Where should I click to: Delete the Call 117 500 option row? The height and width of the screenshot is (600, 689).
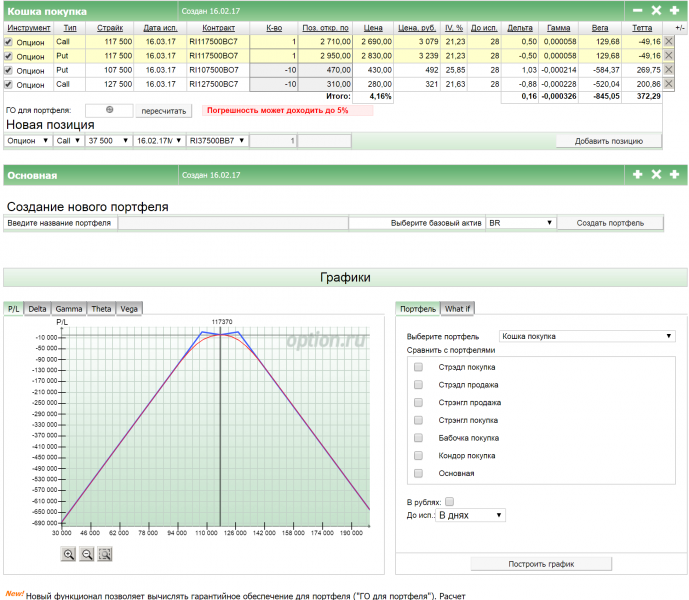(670, 42)
